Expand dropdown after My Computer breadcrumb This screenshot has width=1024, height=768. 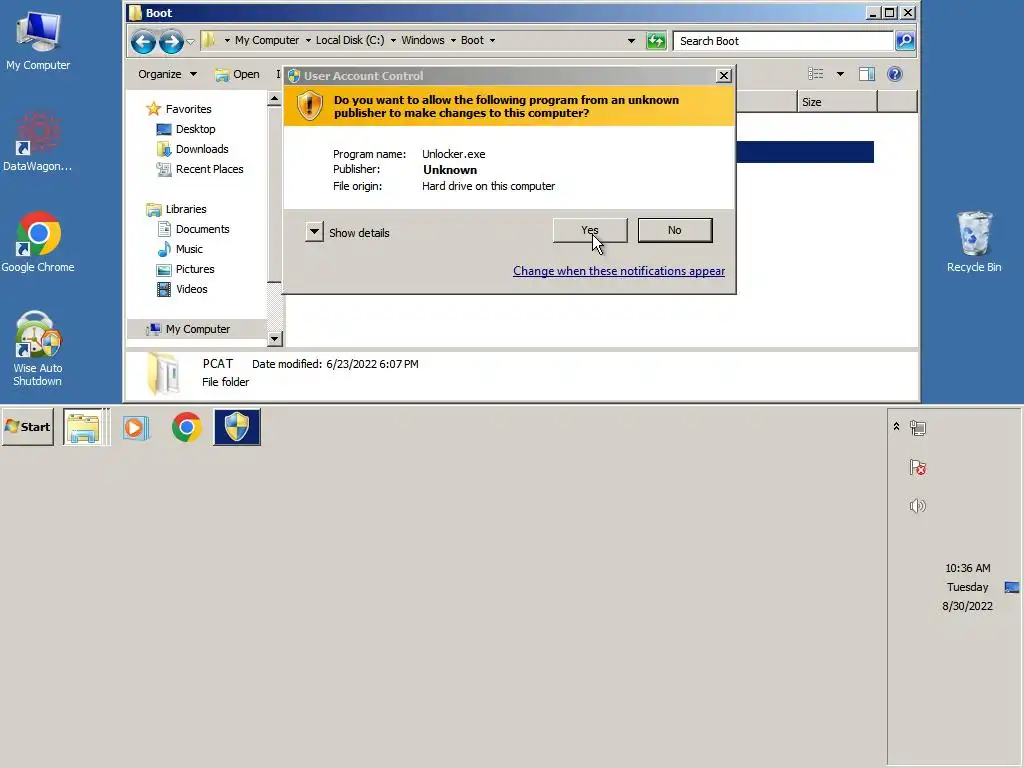click(x=308, y=40)
